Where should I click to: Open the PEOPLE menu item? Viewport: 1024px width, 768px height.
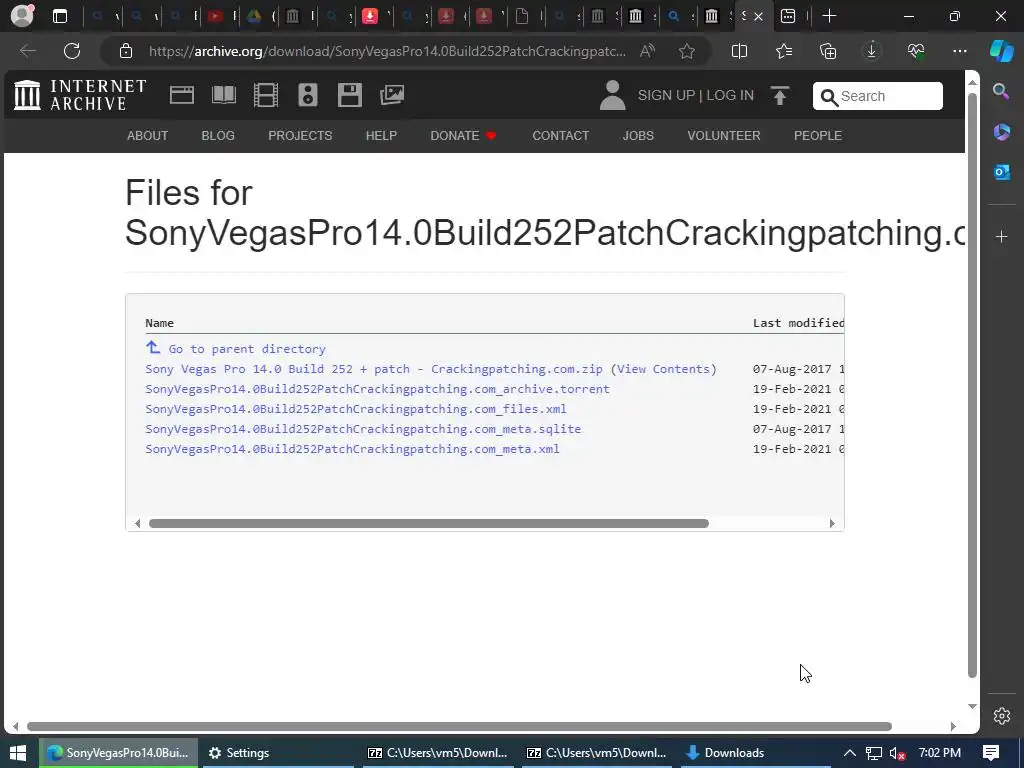coord(818,136)
